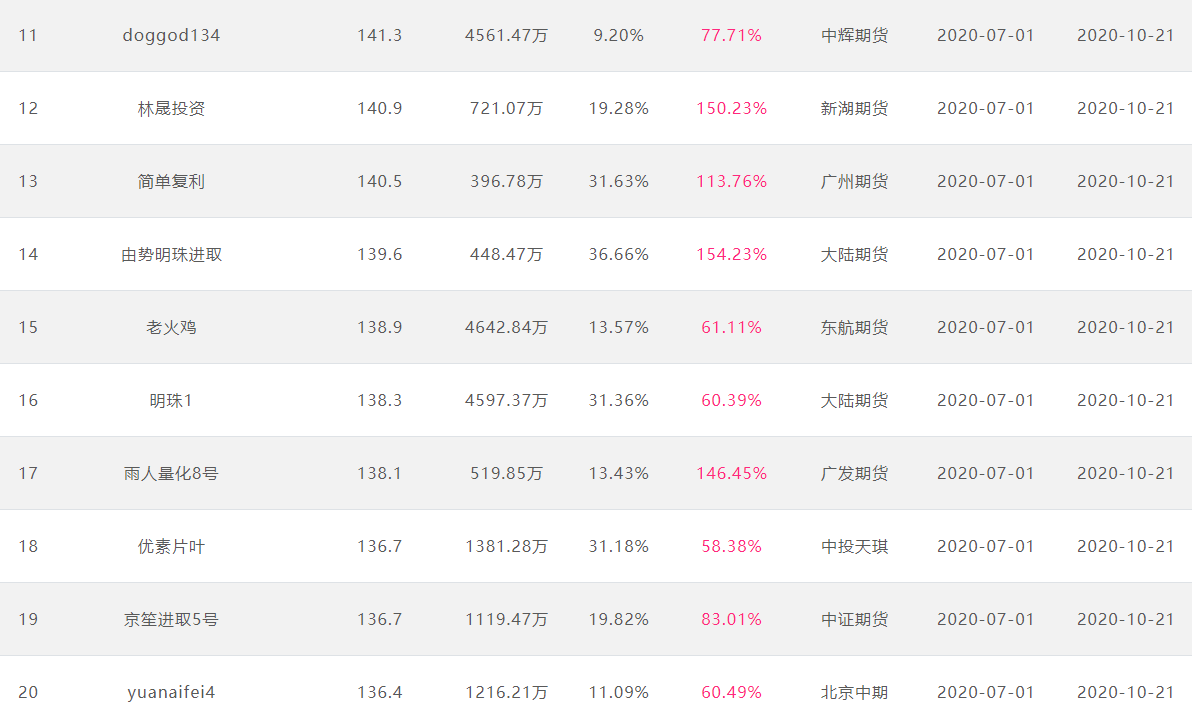Click the 老火鸡 account name
1192x726 pixels.
click(171, 328)
